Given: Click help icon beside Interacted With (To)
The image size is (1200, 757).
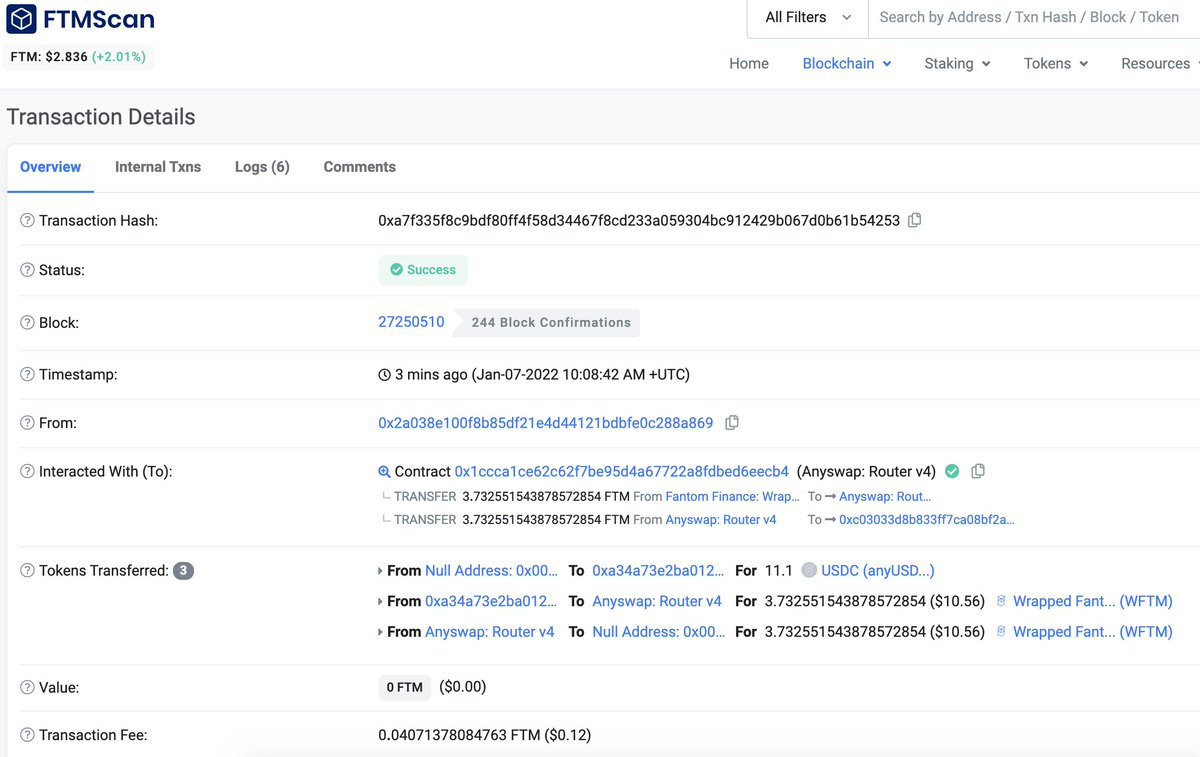Looking at the screenshot, I should pyautogui.click(x=27, y=471).
